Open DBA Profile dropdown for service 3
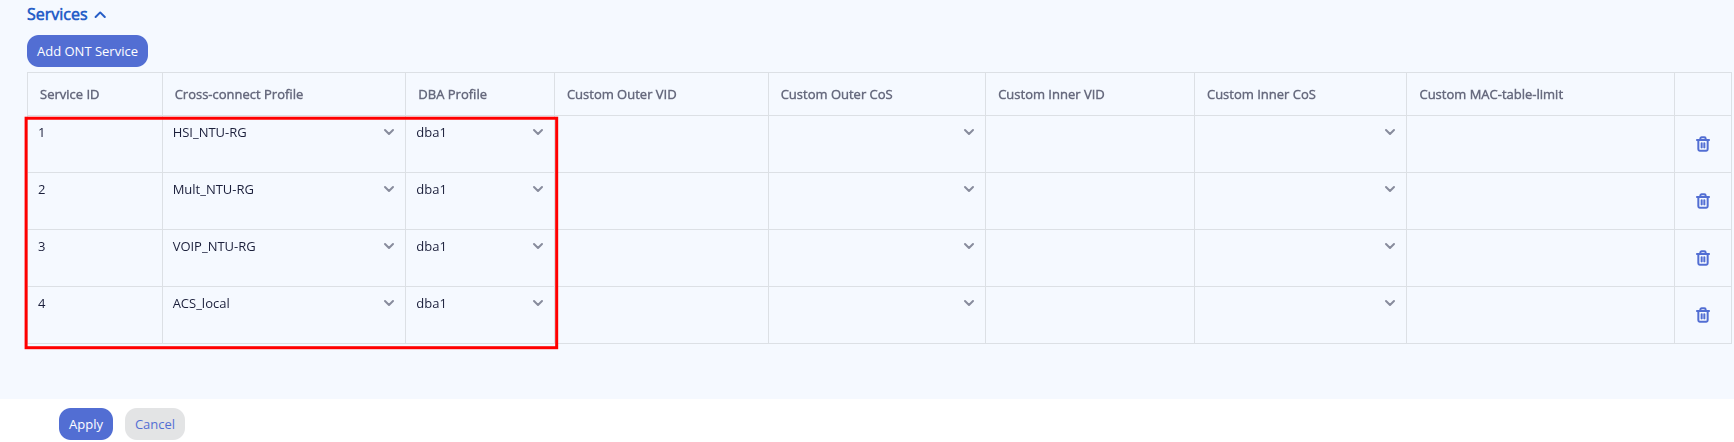 pos(479,247)
